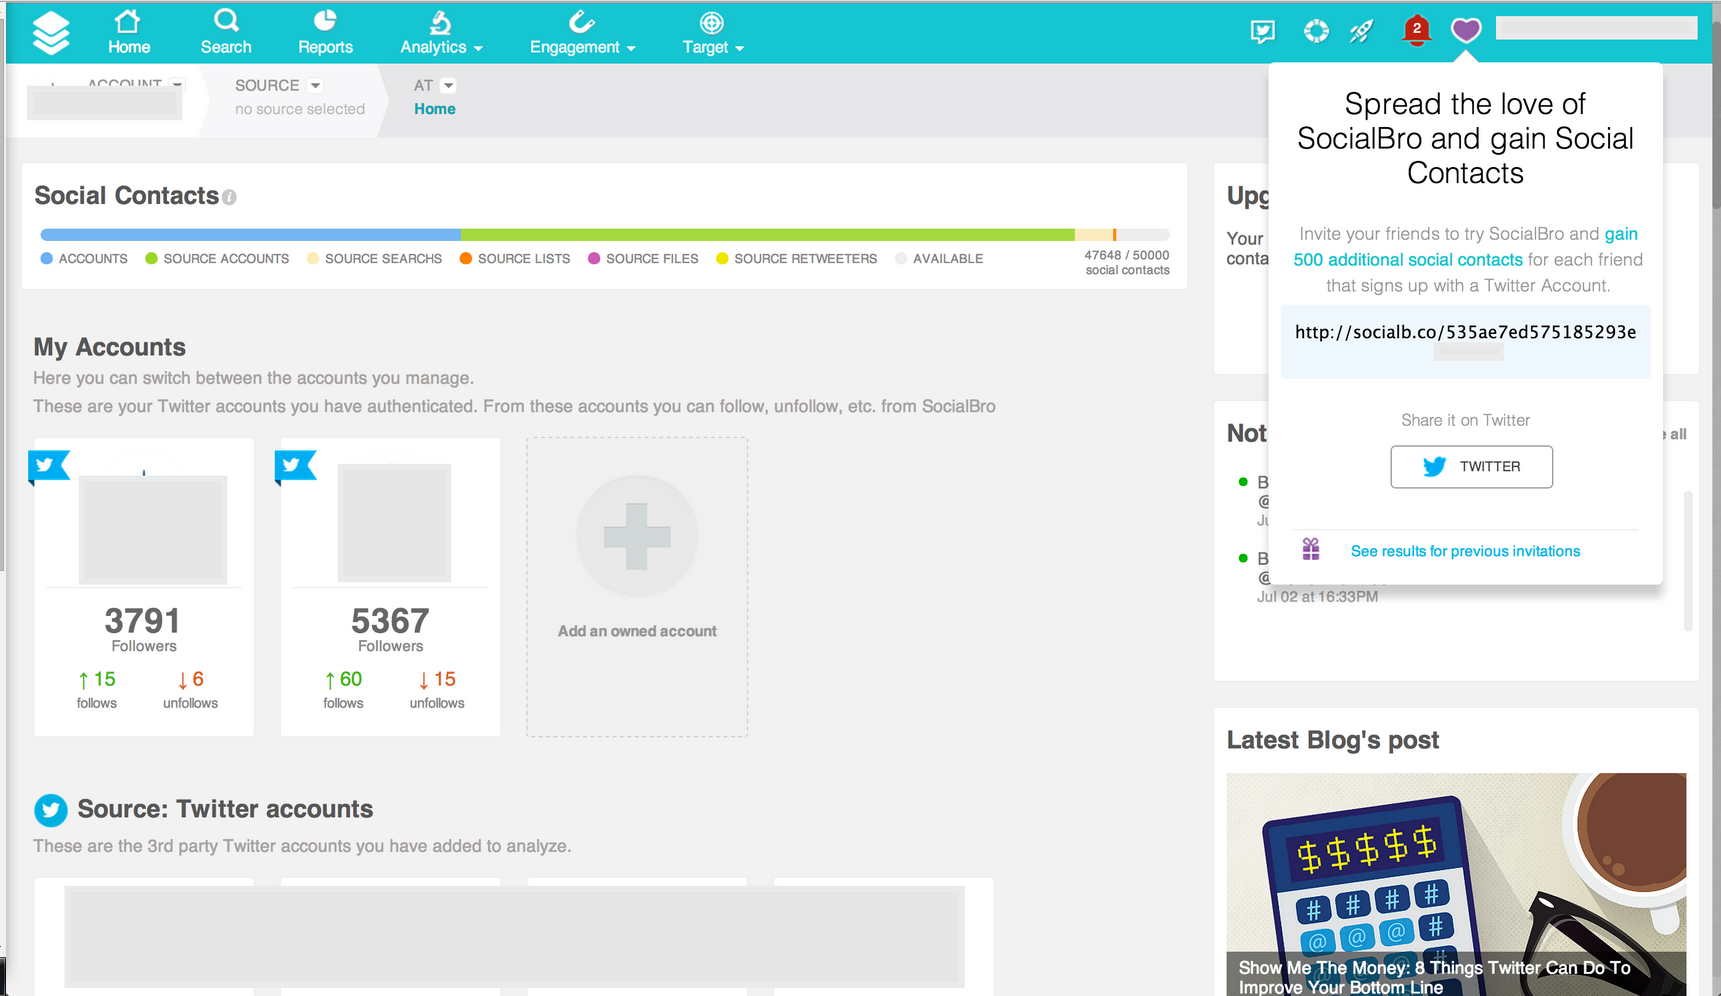Click the grey AVAILABLE legend dot

(x=901, y=258)
